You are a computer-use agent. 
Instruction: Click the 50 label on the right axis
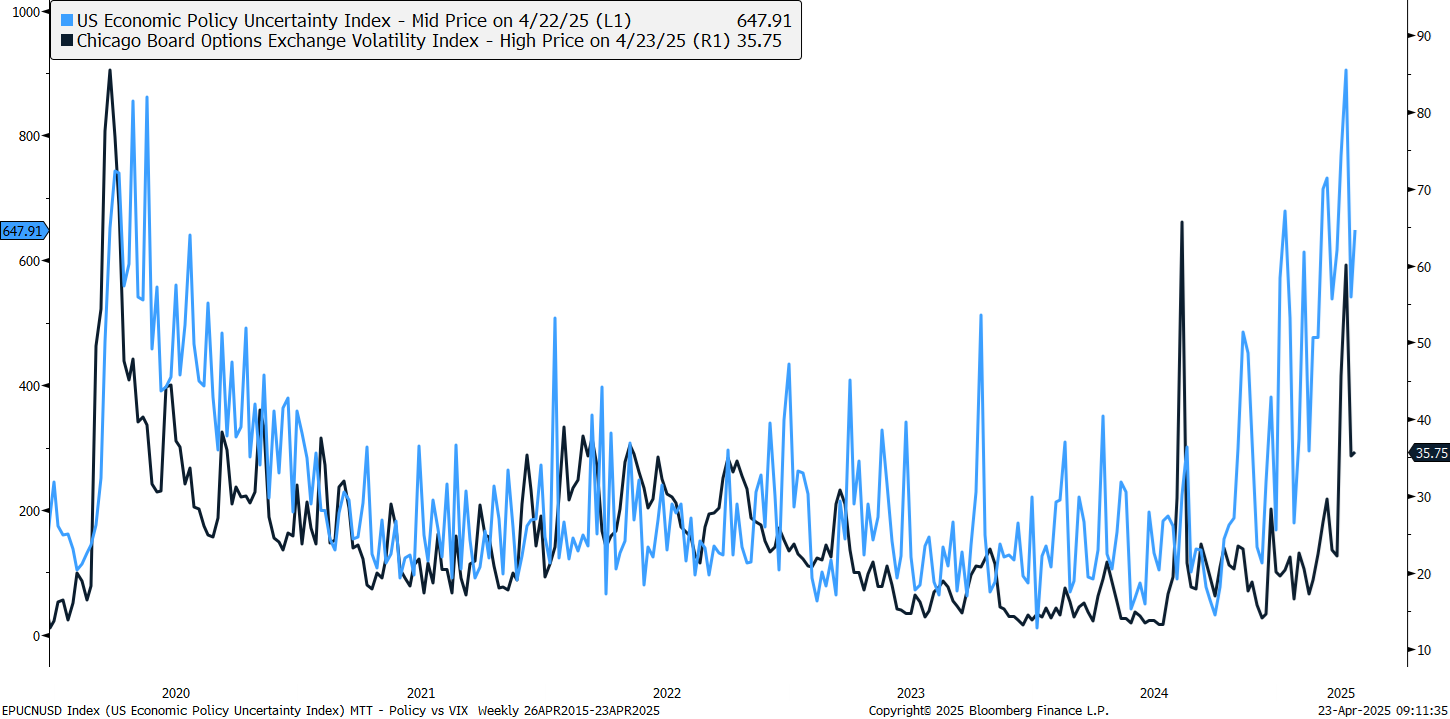pos(1422,343)
